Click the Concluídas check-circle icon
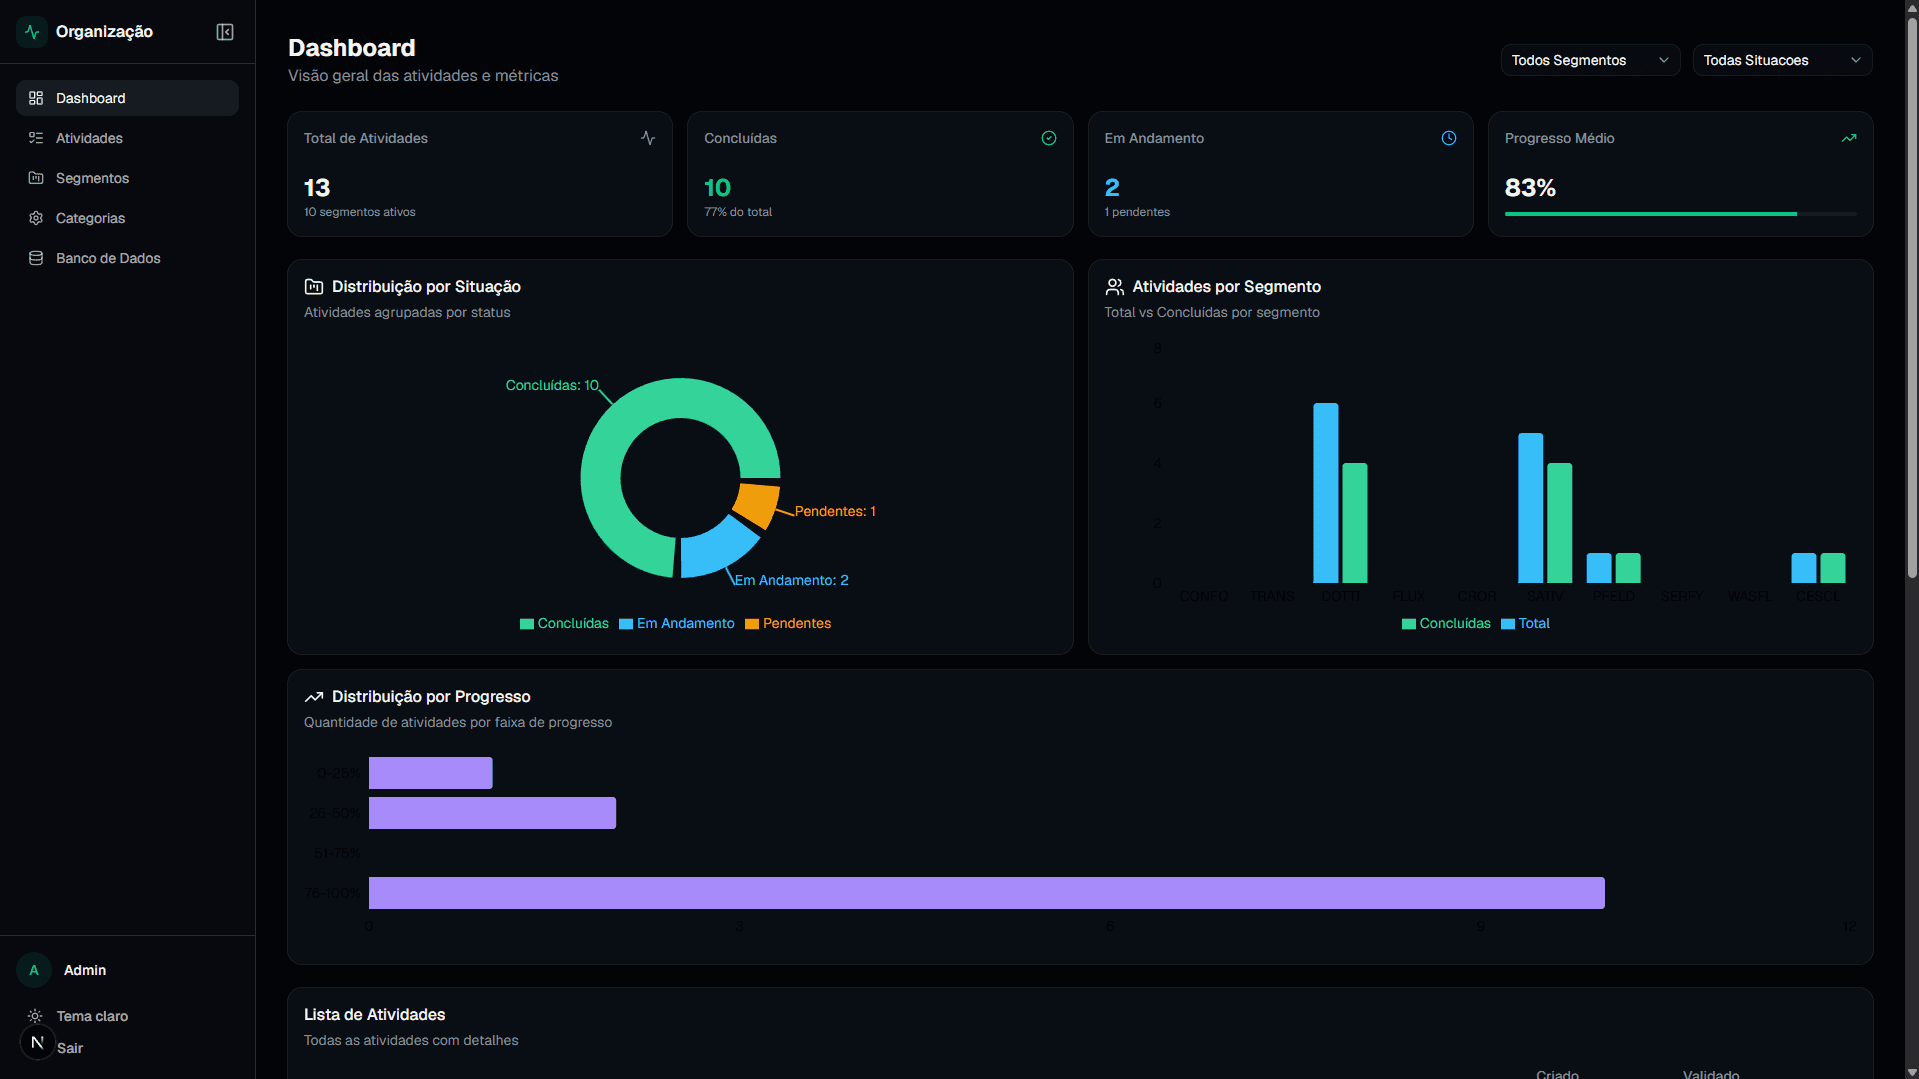The height and width of the screenshot is (1079, 1919). click(x=1049, y=138)
